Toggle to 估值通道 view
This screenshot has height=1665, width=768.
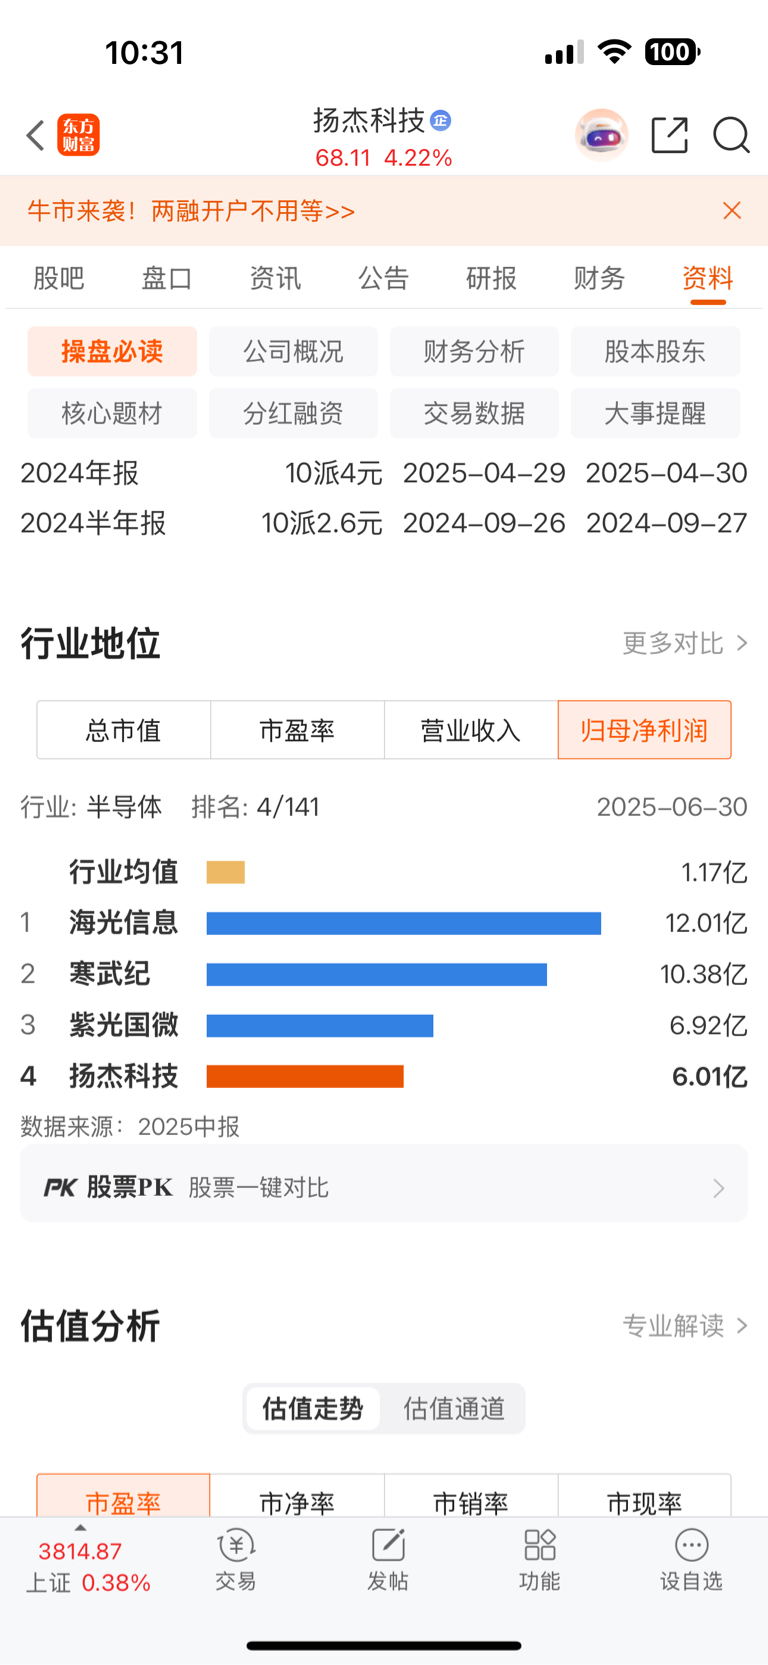[454, 1409]
